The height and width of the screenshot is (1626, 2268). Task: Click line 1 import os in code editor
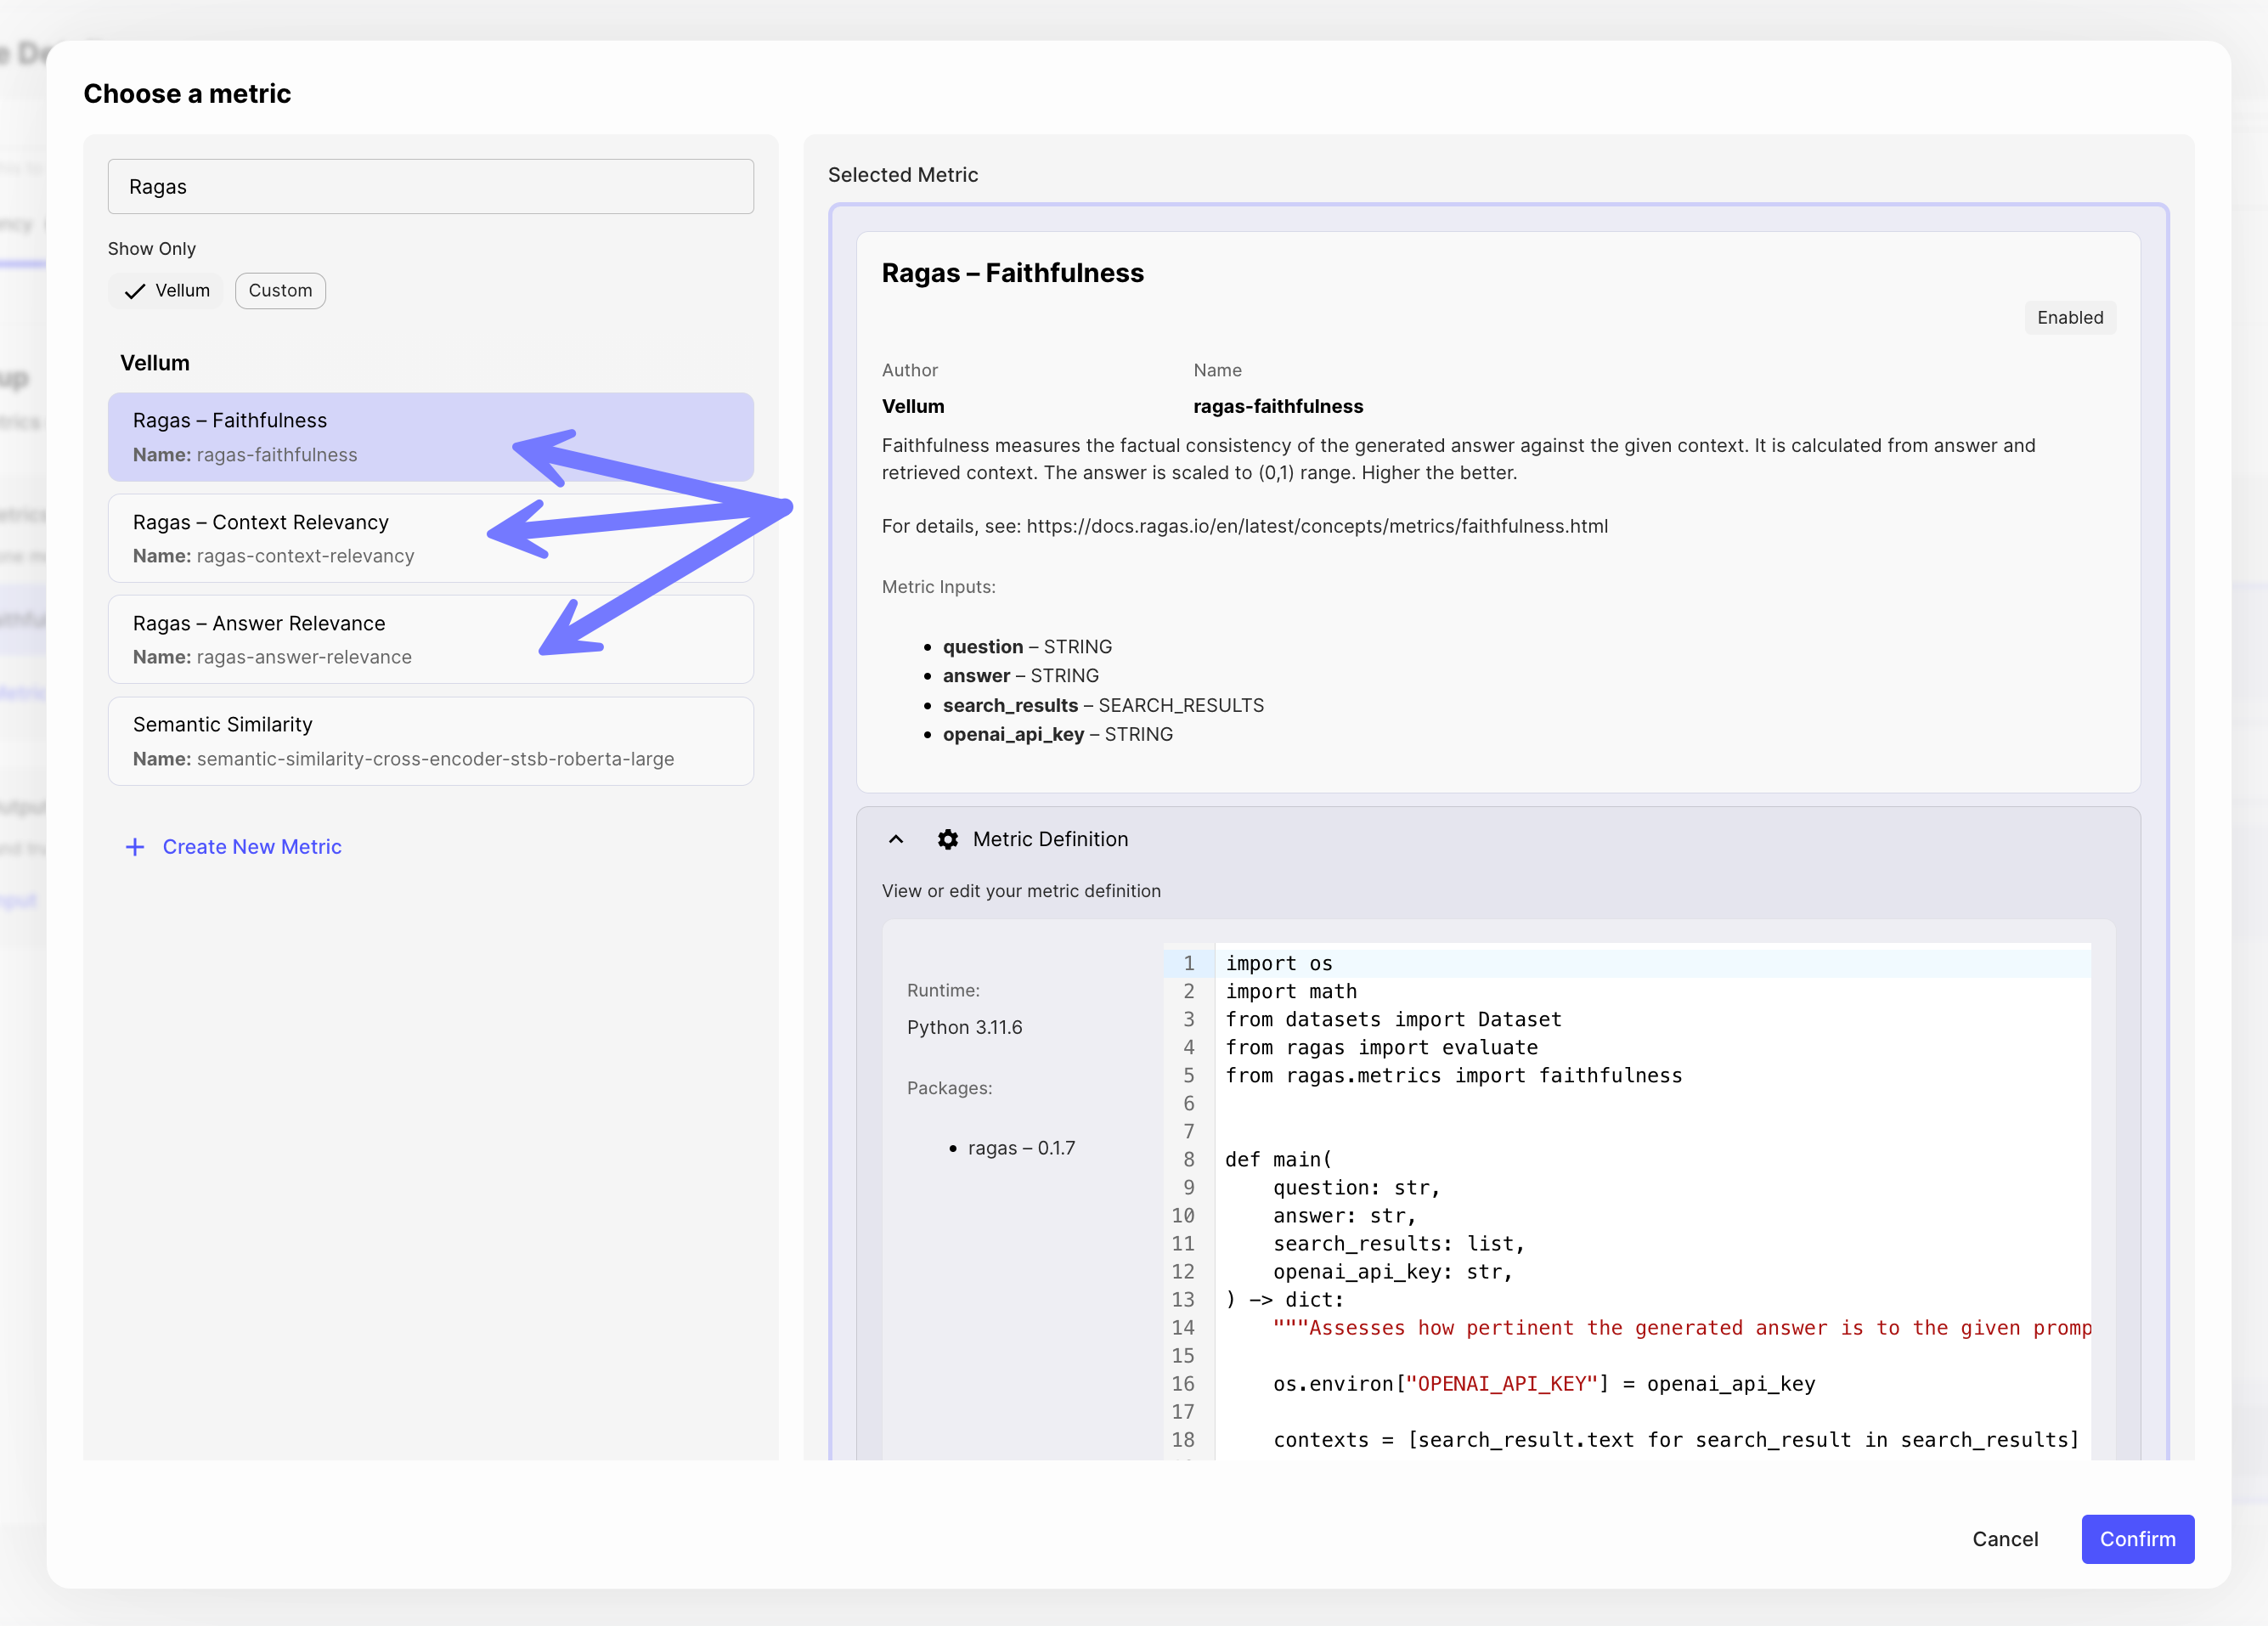(1279, 963)
